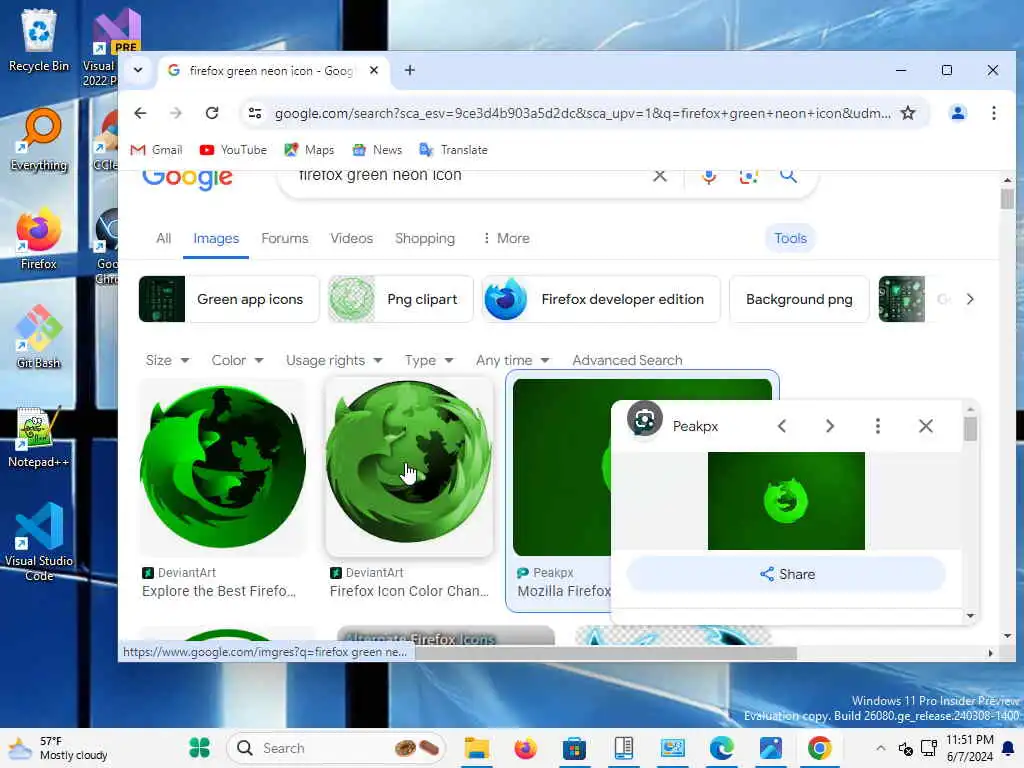The image size is (1024, 768).
Task: Open Microsoft Edge from the taskbar
Action: [x=721, y=748]
